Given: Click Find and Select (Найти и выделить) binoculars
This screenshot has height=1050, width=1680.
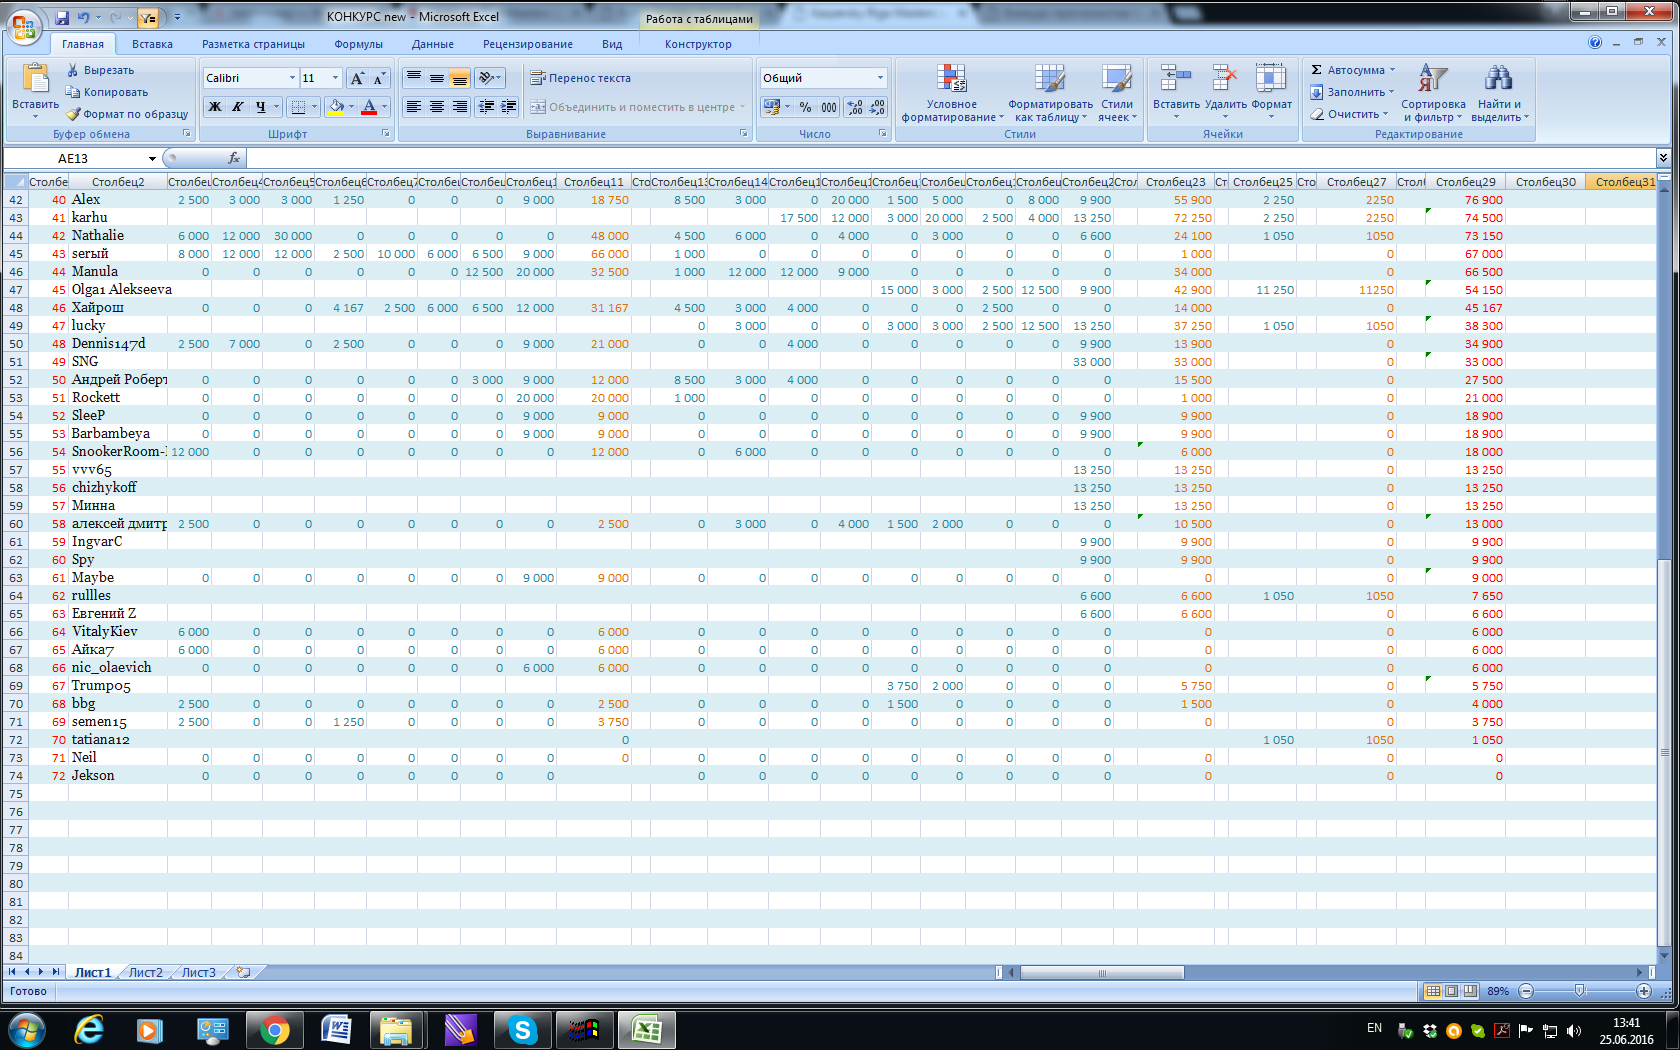Looking at the screenshot, I should [1497, 79].
